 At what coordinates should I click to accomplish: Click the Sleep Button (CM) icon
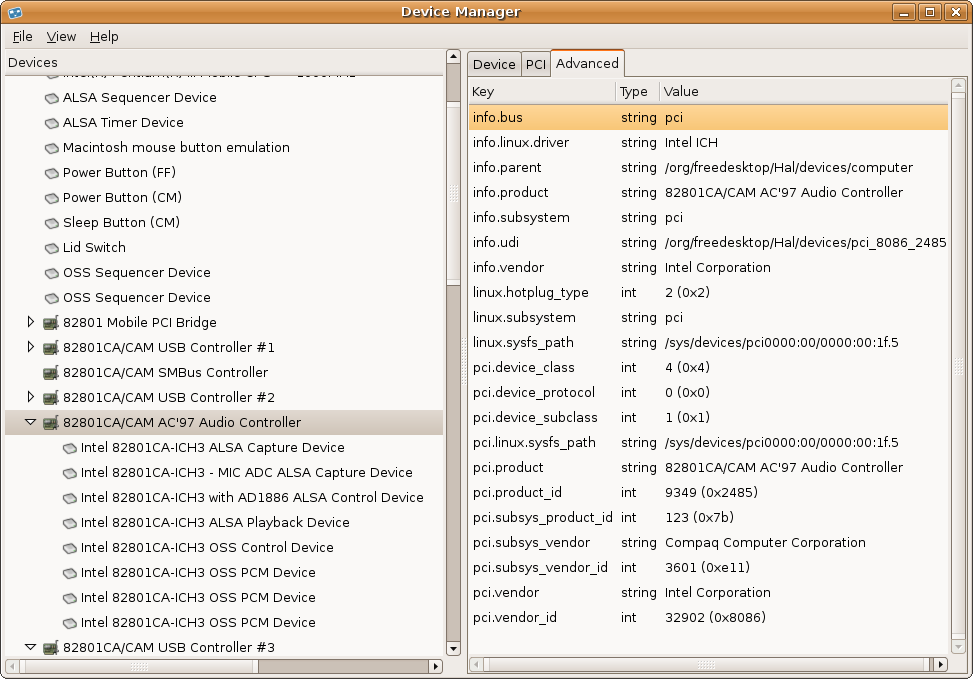point(51,223)
